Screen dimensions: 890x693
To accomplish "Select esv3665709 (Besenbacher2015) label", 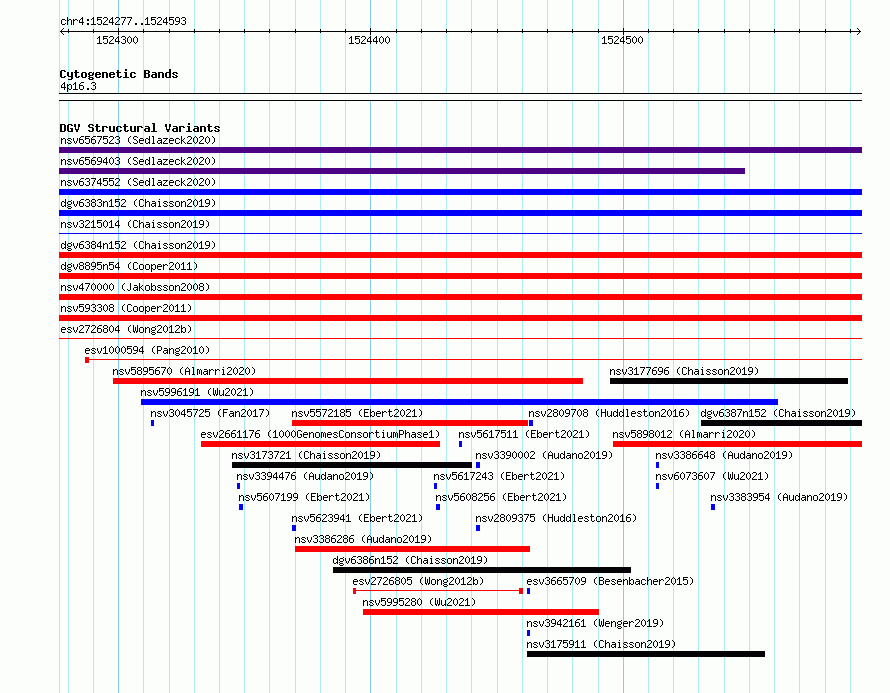I will (x=610, y=581).
